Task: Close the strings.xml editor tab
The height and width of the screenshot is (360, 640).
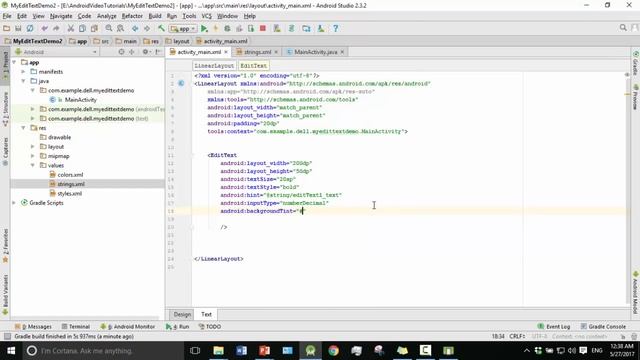Action: (x=276, y=52)
